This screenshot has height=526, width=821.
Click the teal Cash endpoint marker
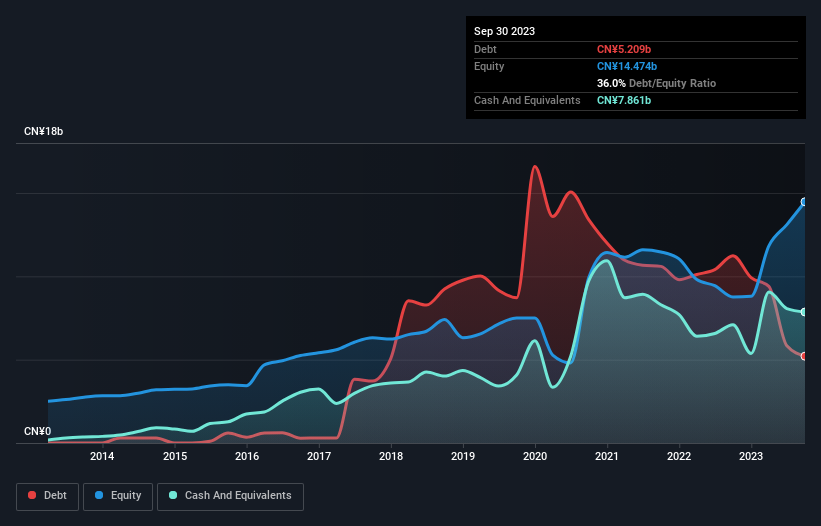(x=804, y=312)
